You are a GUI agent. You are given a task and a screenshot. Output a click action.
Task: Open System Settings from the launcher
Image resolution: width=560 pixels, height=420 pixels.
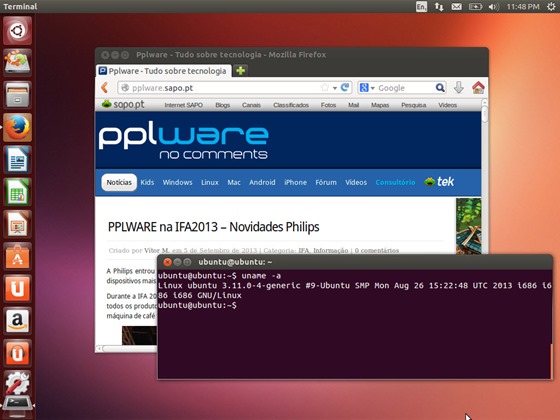(18, 383)
